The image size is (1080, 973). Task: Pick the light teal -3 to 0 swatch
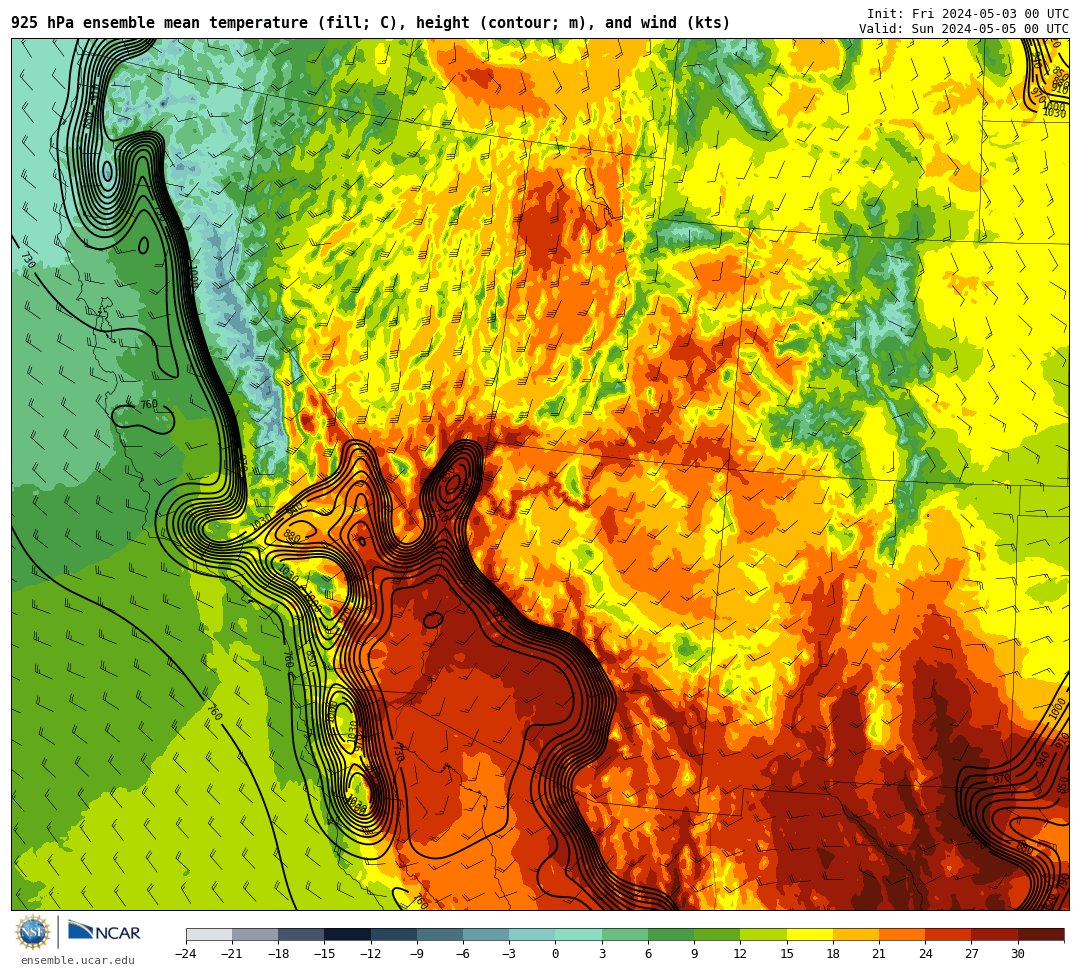click(x=532, y=934)
